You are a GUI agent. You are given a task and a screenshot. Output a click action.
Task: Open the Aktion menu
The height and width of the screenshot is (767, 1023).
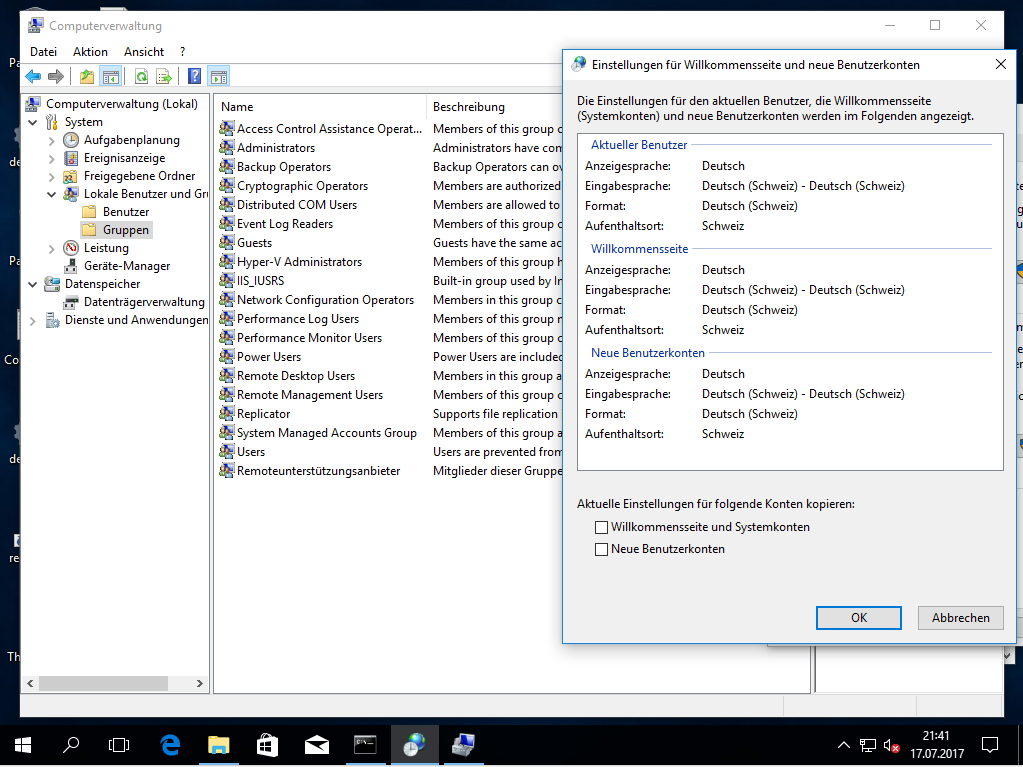(90, 52)
